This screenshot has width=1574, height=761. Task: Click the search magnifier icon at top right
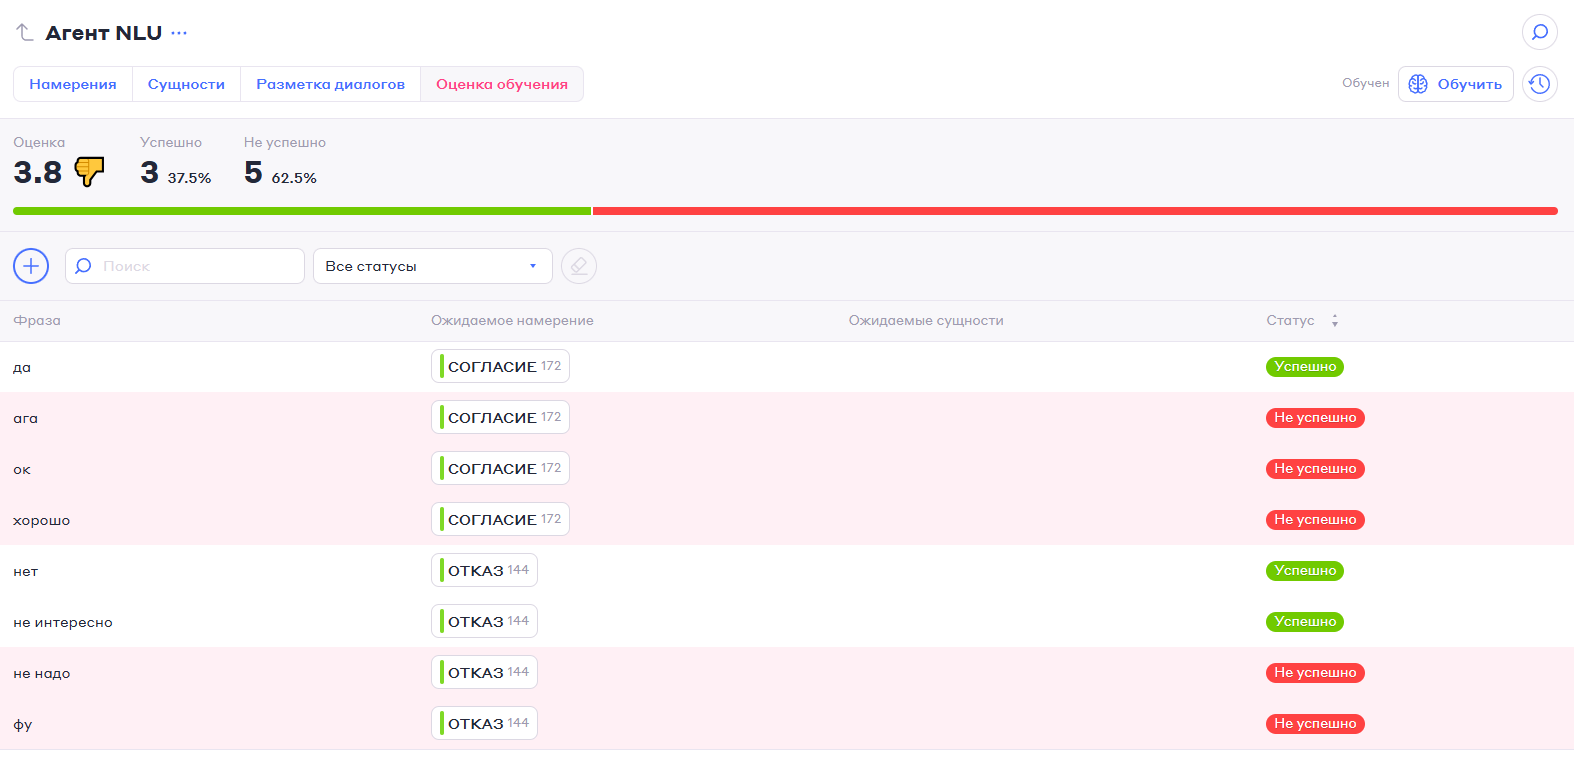1539,32
